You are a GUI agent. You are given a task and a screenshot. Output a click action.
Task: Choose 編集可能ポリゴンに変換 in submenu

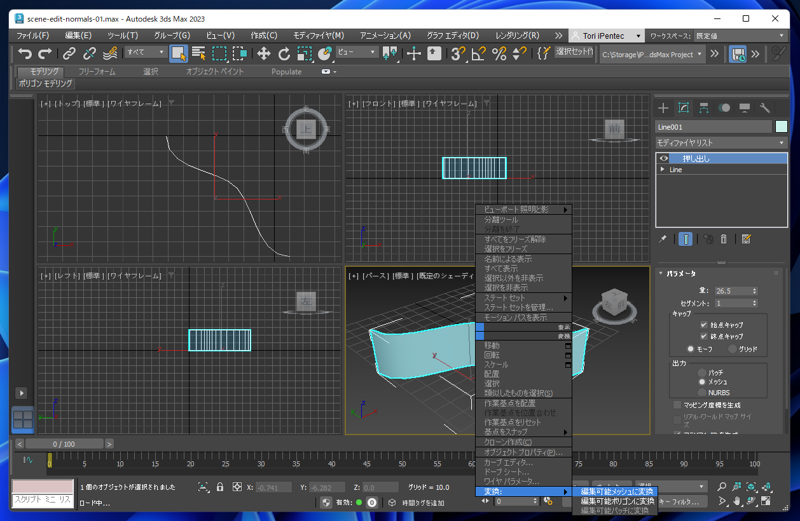616,501
